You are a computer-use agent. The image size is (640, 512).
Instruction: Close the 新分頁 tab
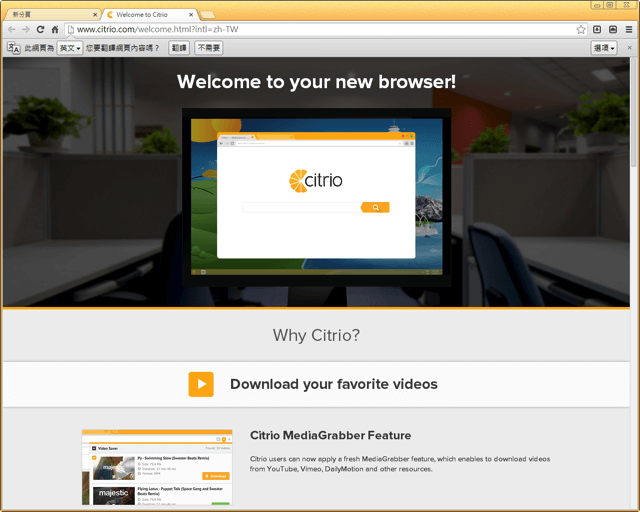95,15
